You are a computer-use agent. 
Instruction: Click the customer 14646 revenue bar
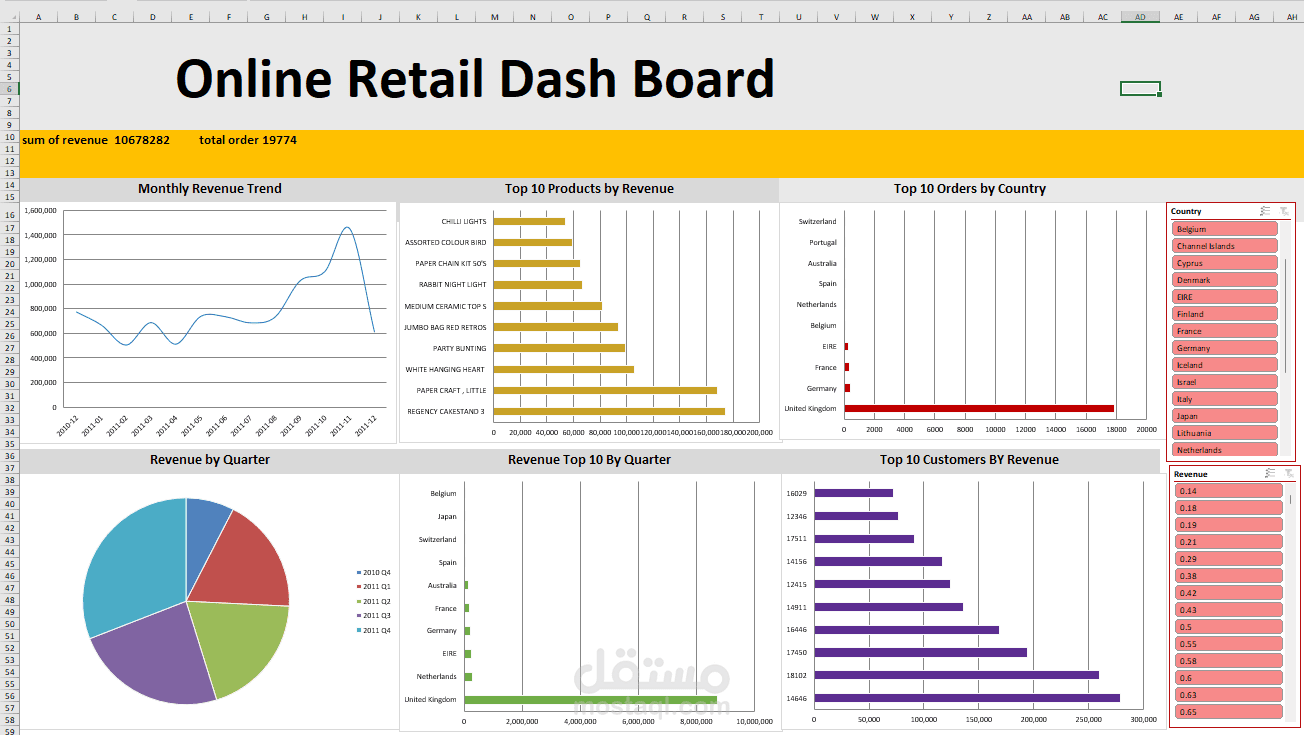point(967,698)
